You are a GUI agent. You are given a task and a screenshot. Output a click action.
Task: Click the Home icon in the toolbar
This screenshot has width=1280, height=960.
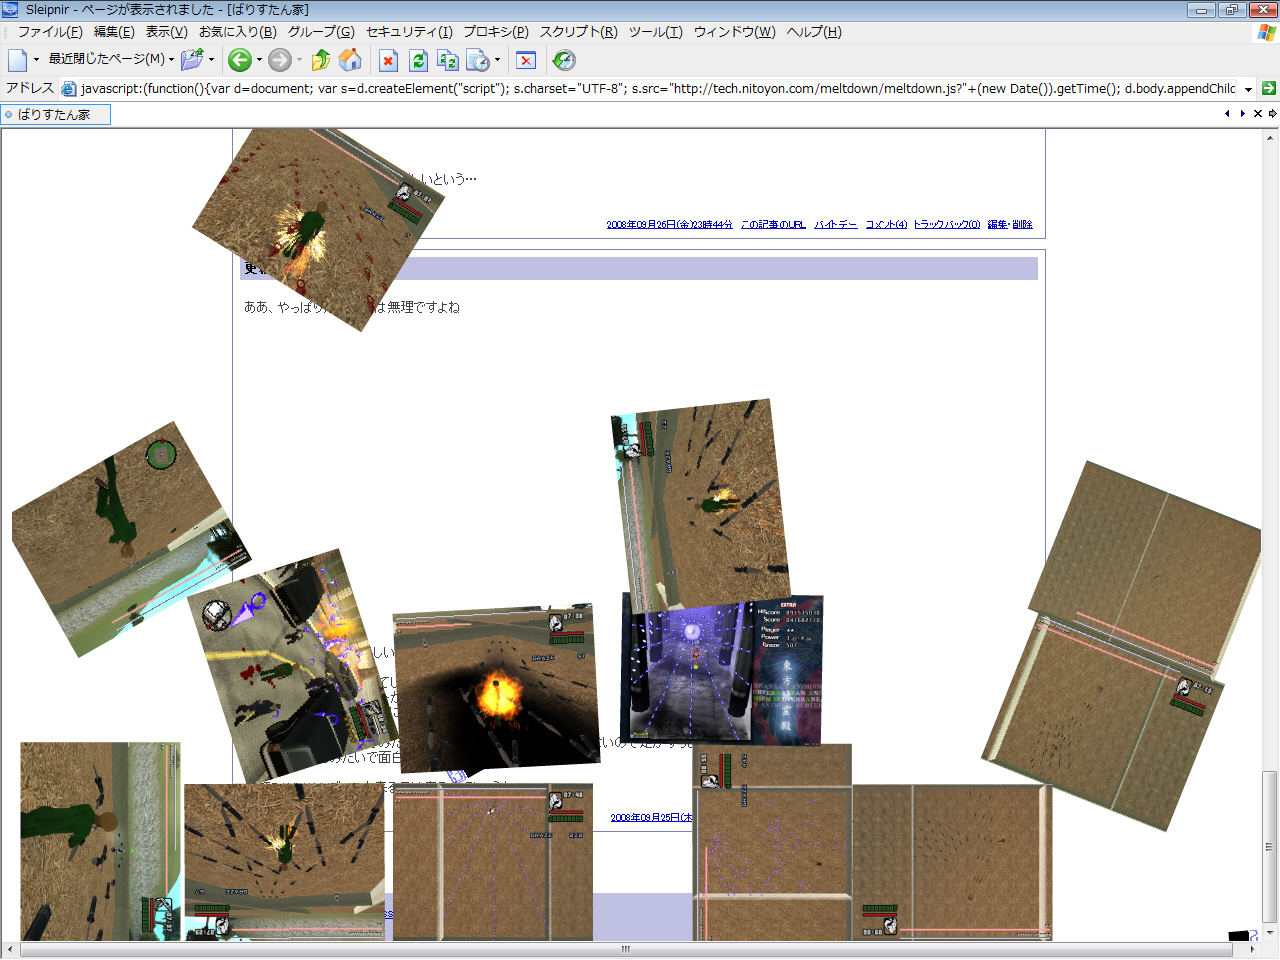[350, 61]
